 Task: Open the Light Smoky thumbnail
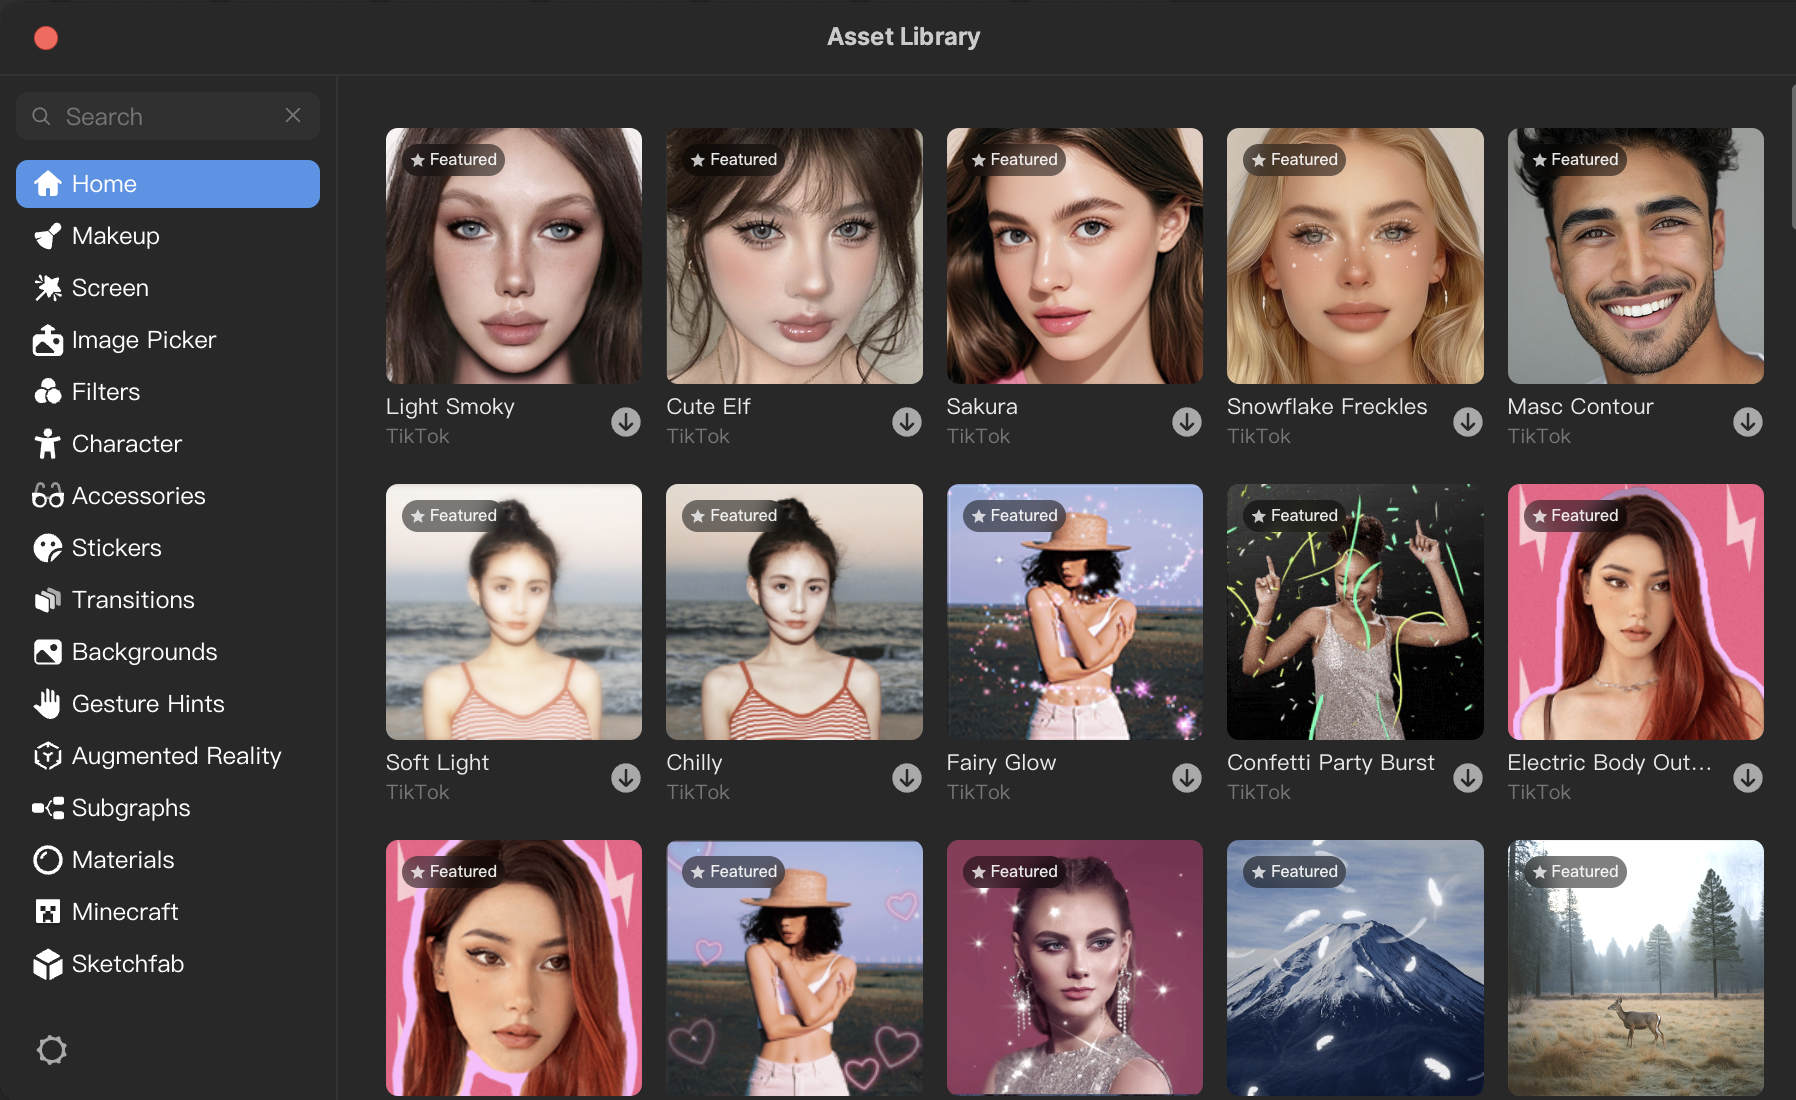(514, 256)
